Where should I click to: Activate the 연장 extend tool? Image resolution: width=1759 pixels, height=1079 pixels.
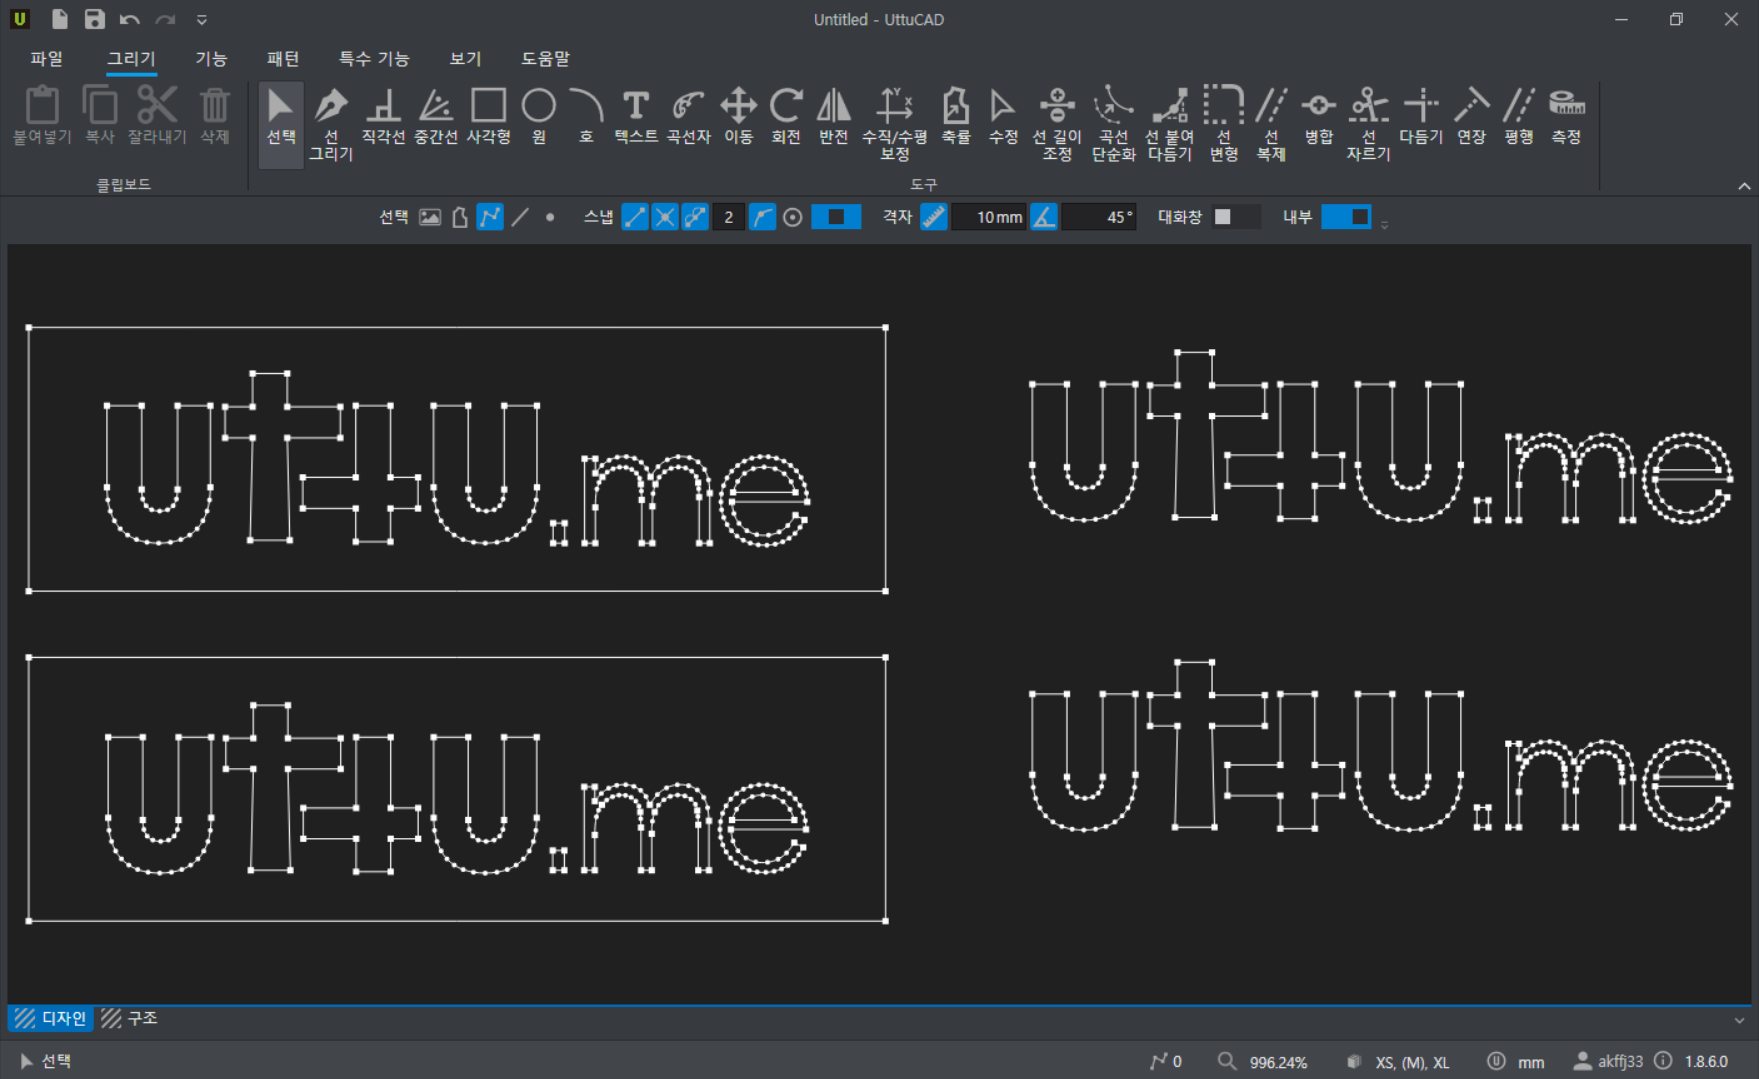(1472, 117)
